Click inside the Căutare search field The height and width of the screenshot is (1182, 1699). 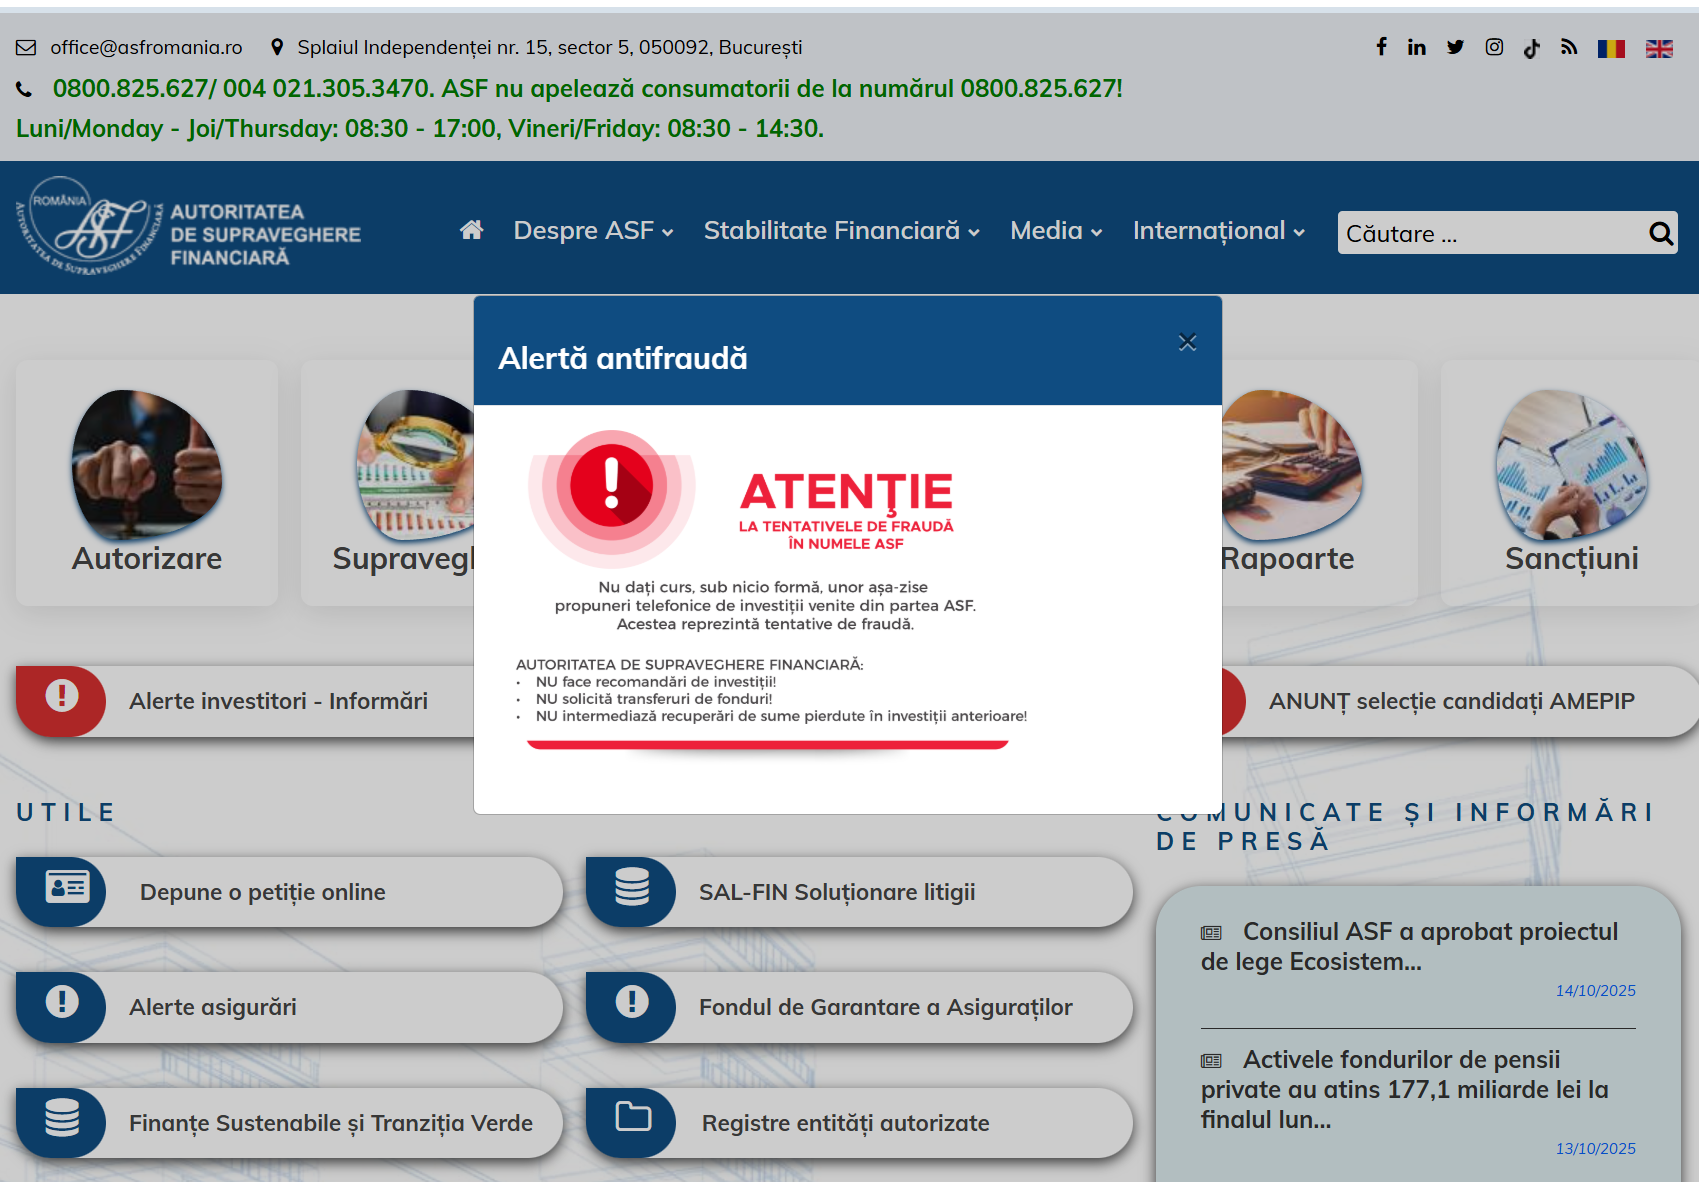coord(1488,233)
